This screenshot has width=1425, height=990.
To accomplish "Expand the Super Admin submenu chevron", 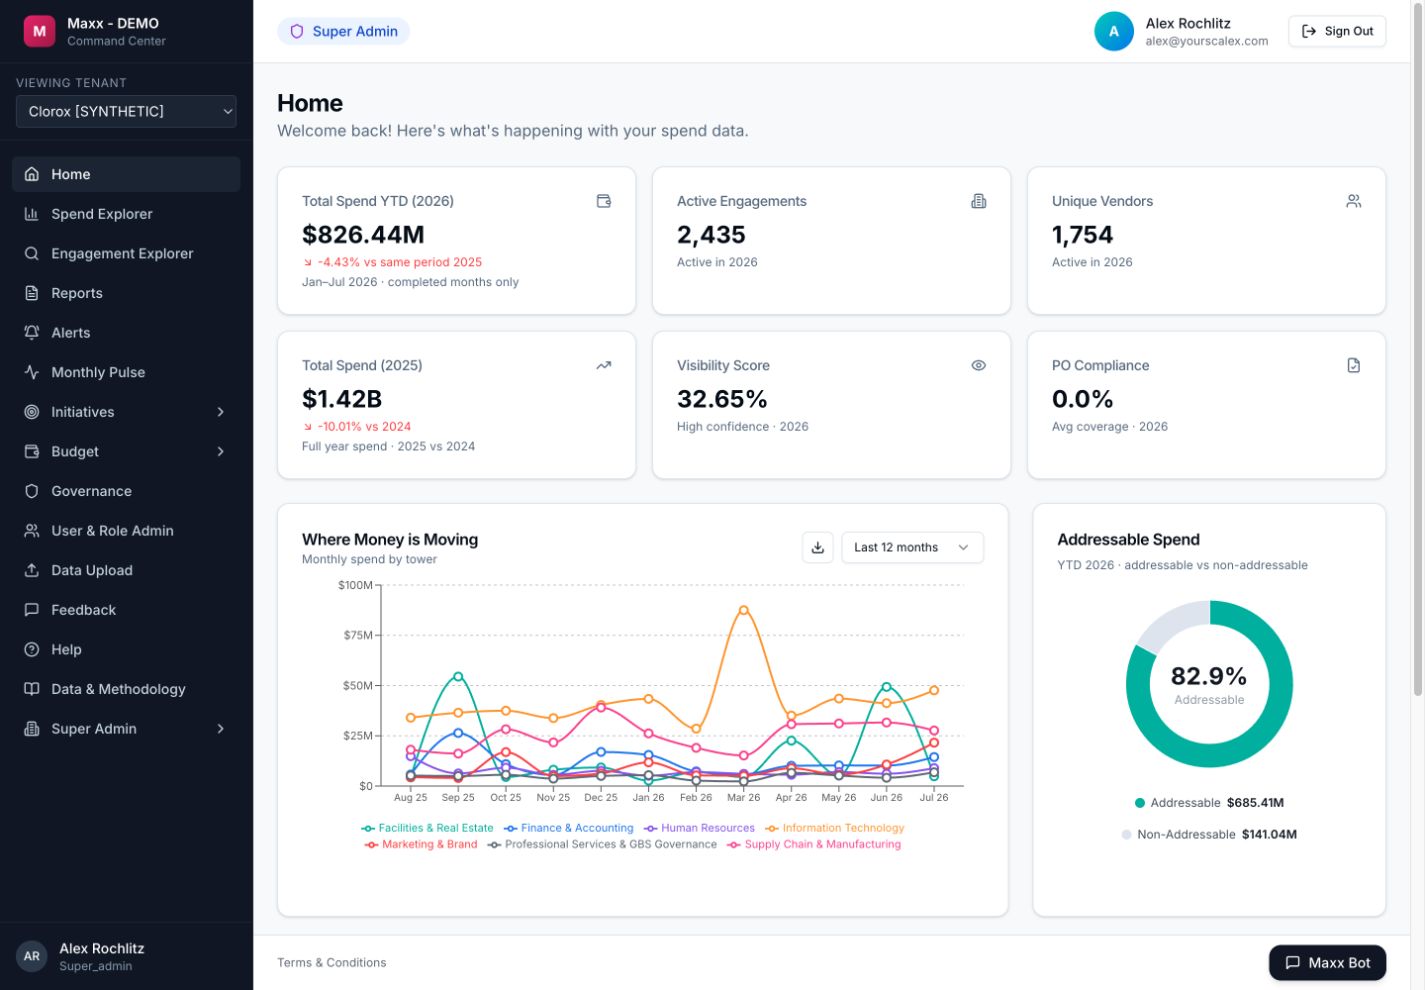I will [221, 729].
